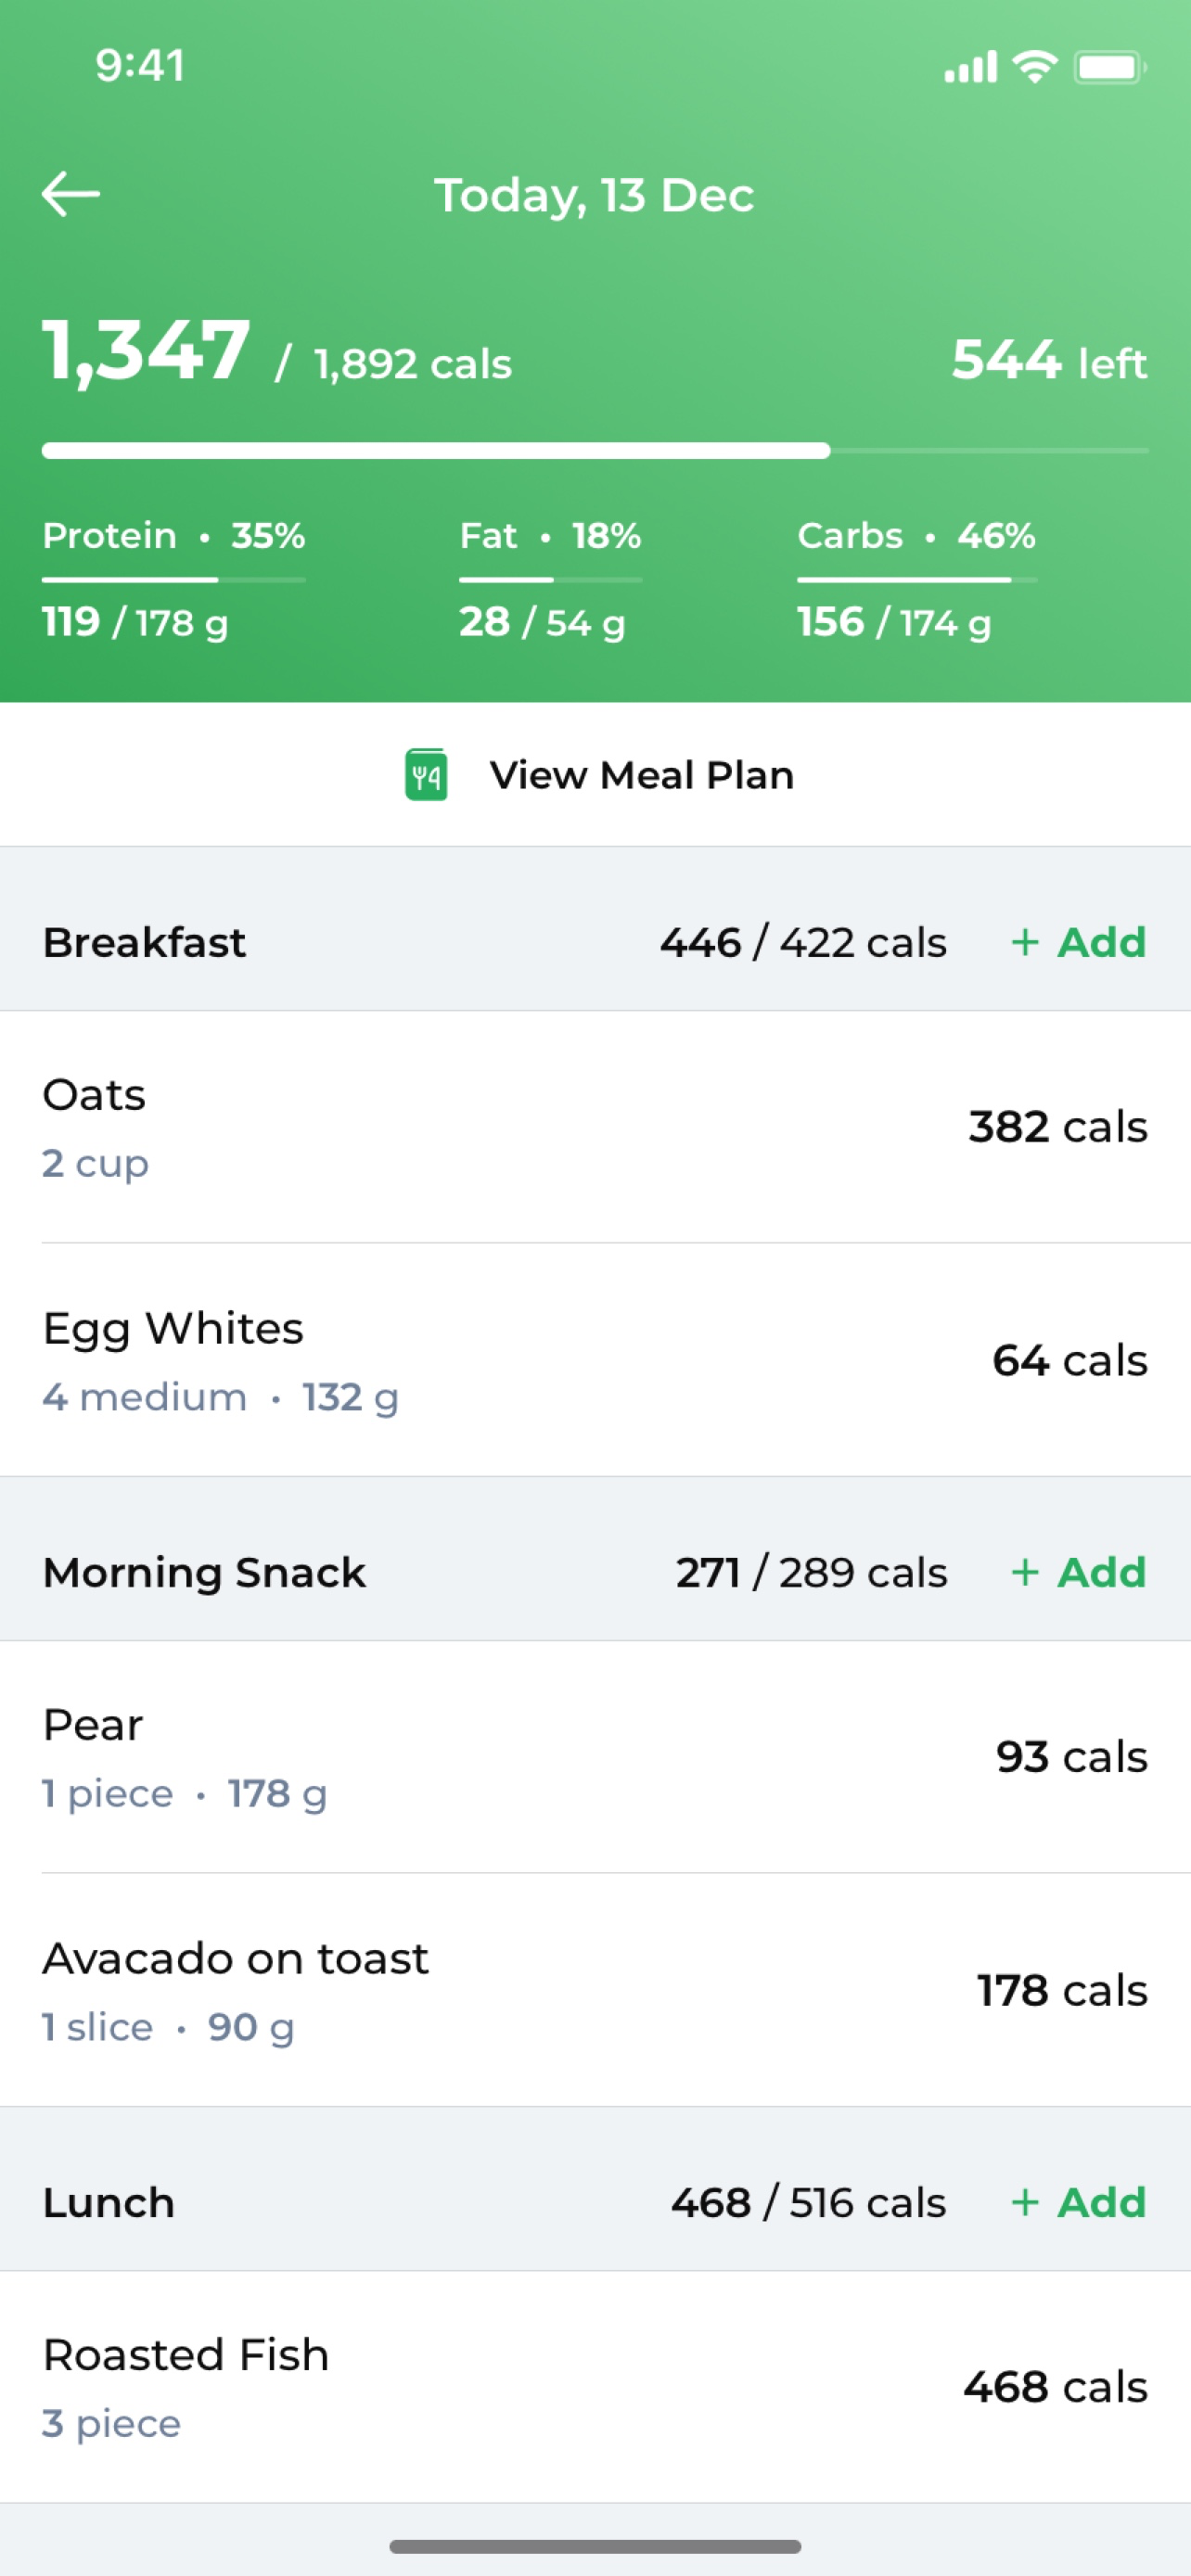Tap the Protein macro progress bar

[173, 579]
